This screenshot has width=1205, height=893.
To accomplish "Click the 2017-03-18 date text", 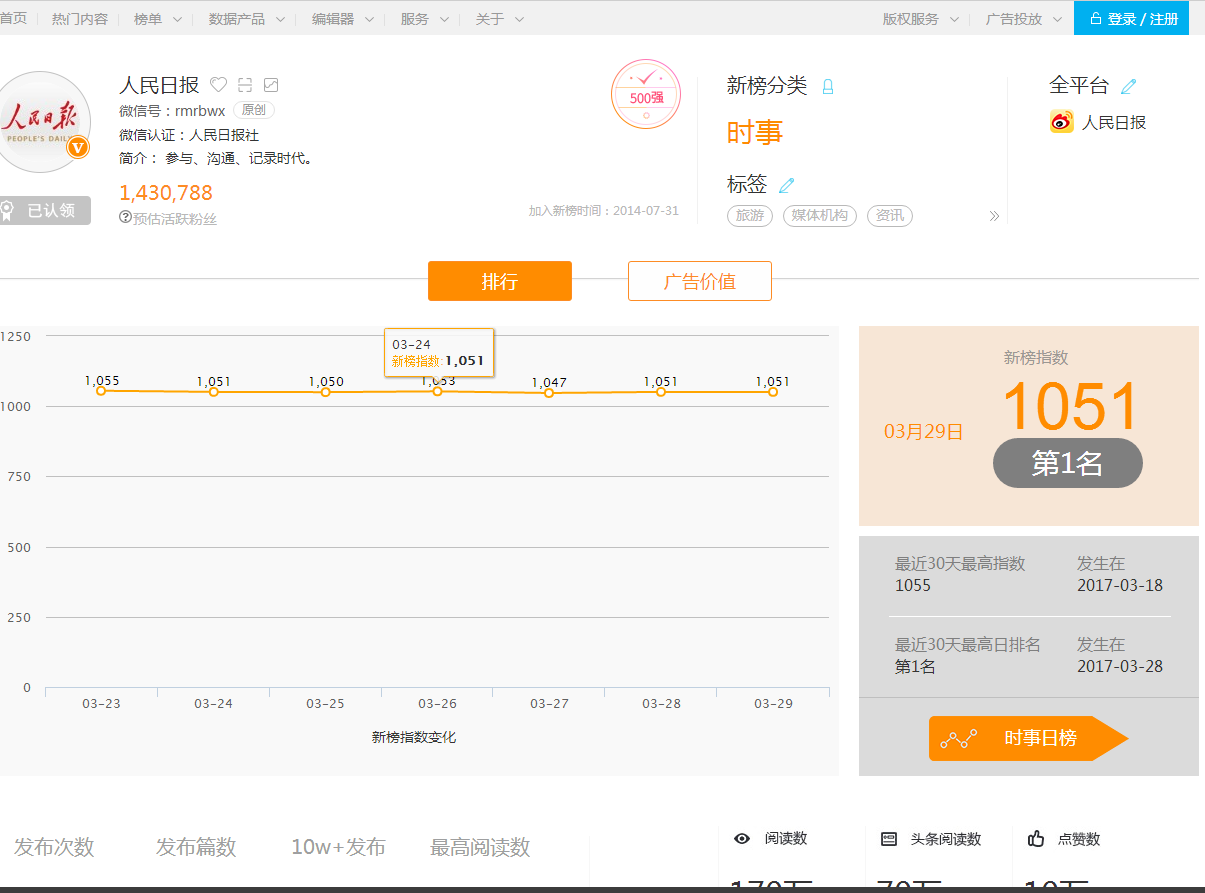I will 1120,585.
